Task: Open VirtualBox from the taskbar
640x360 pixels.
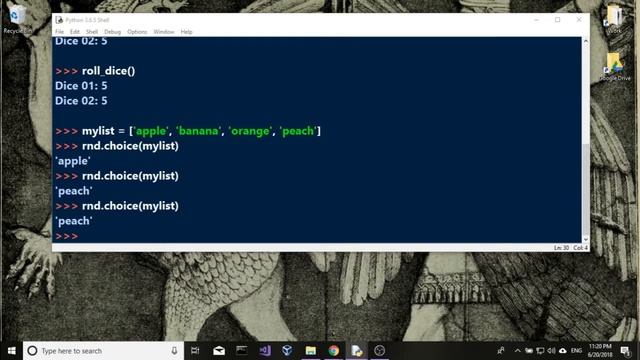Action: click(287, 351)
